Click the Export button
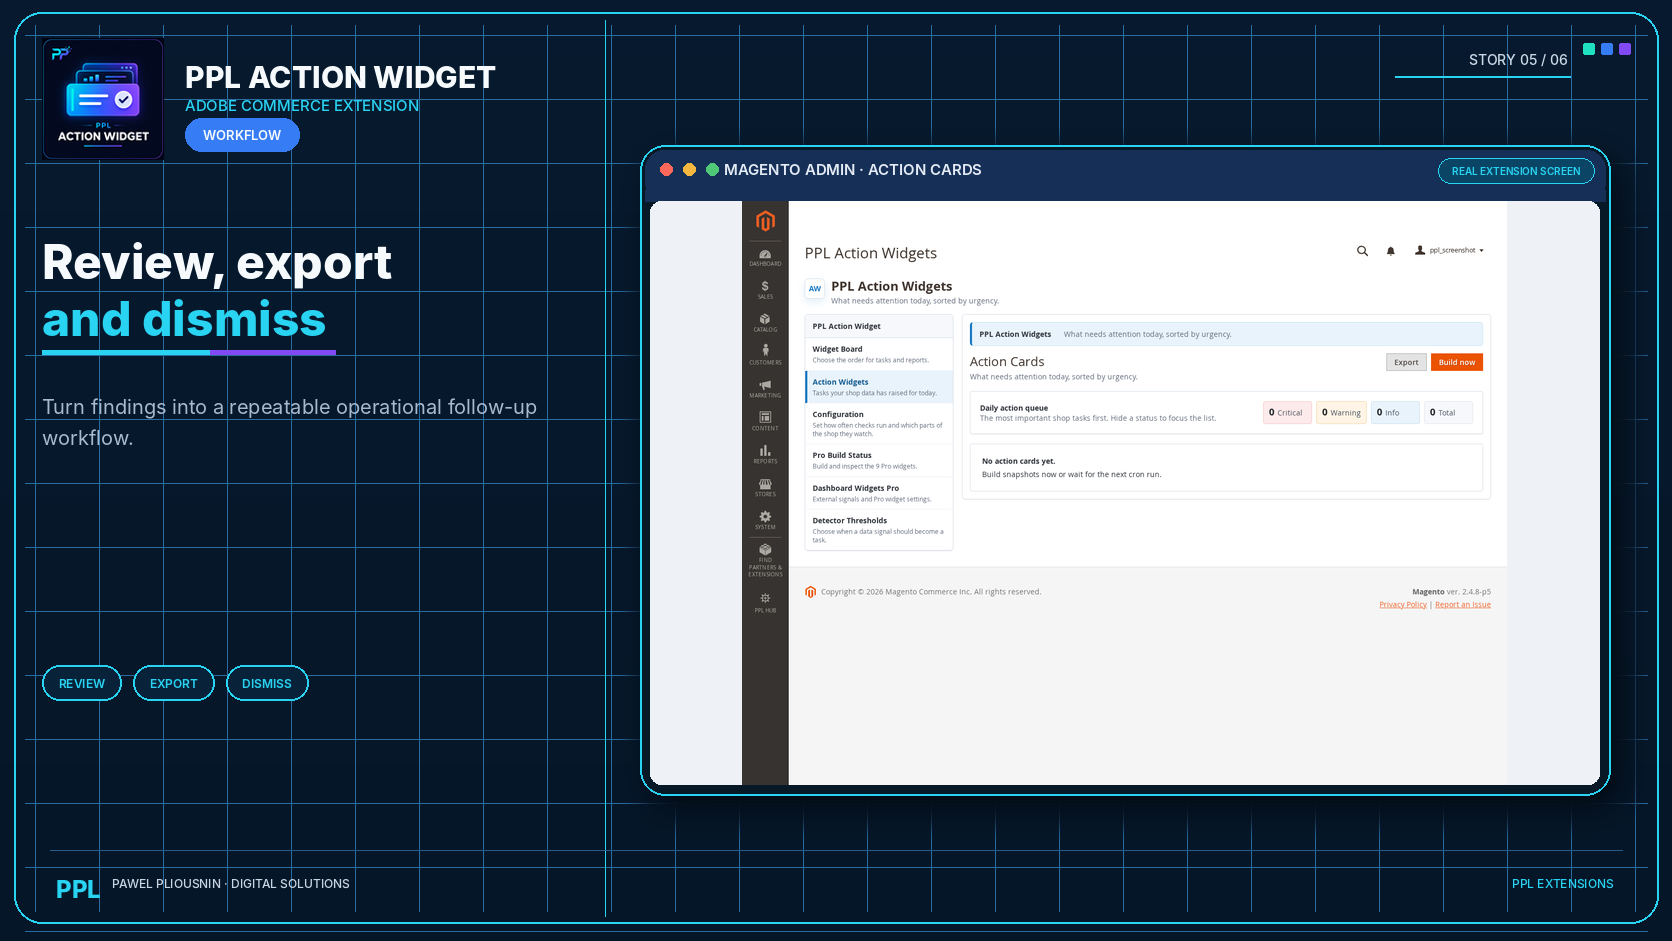This screenshot has height=941, width=1672. point(1406,362)
